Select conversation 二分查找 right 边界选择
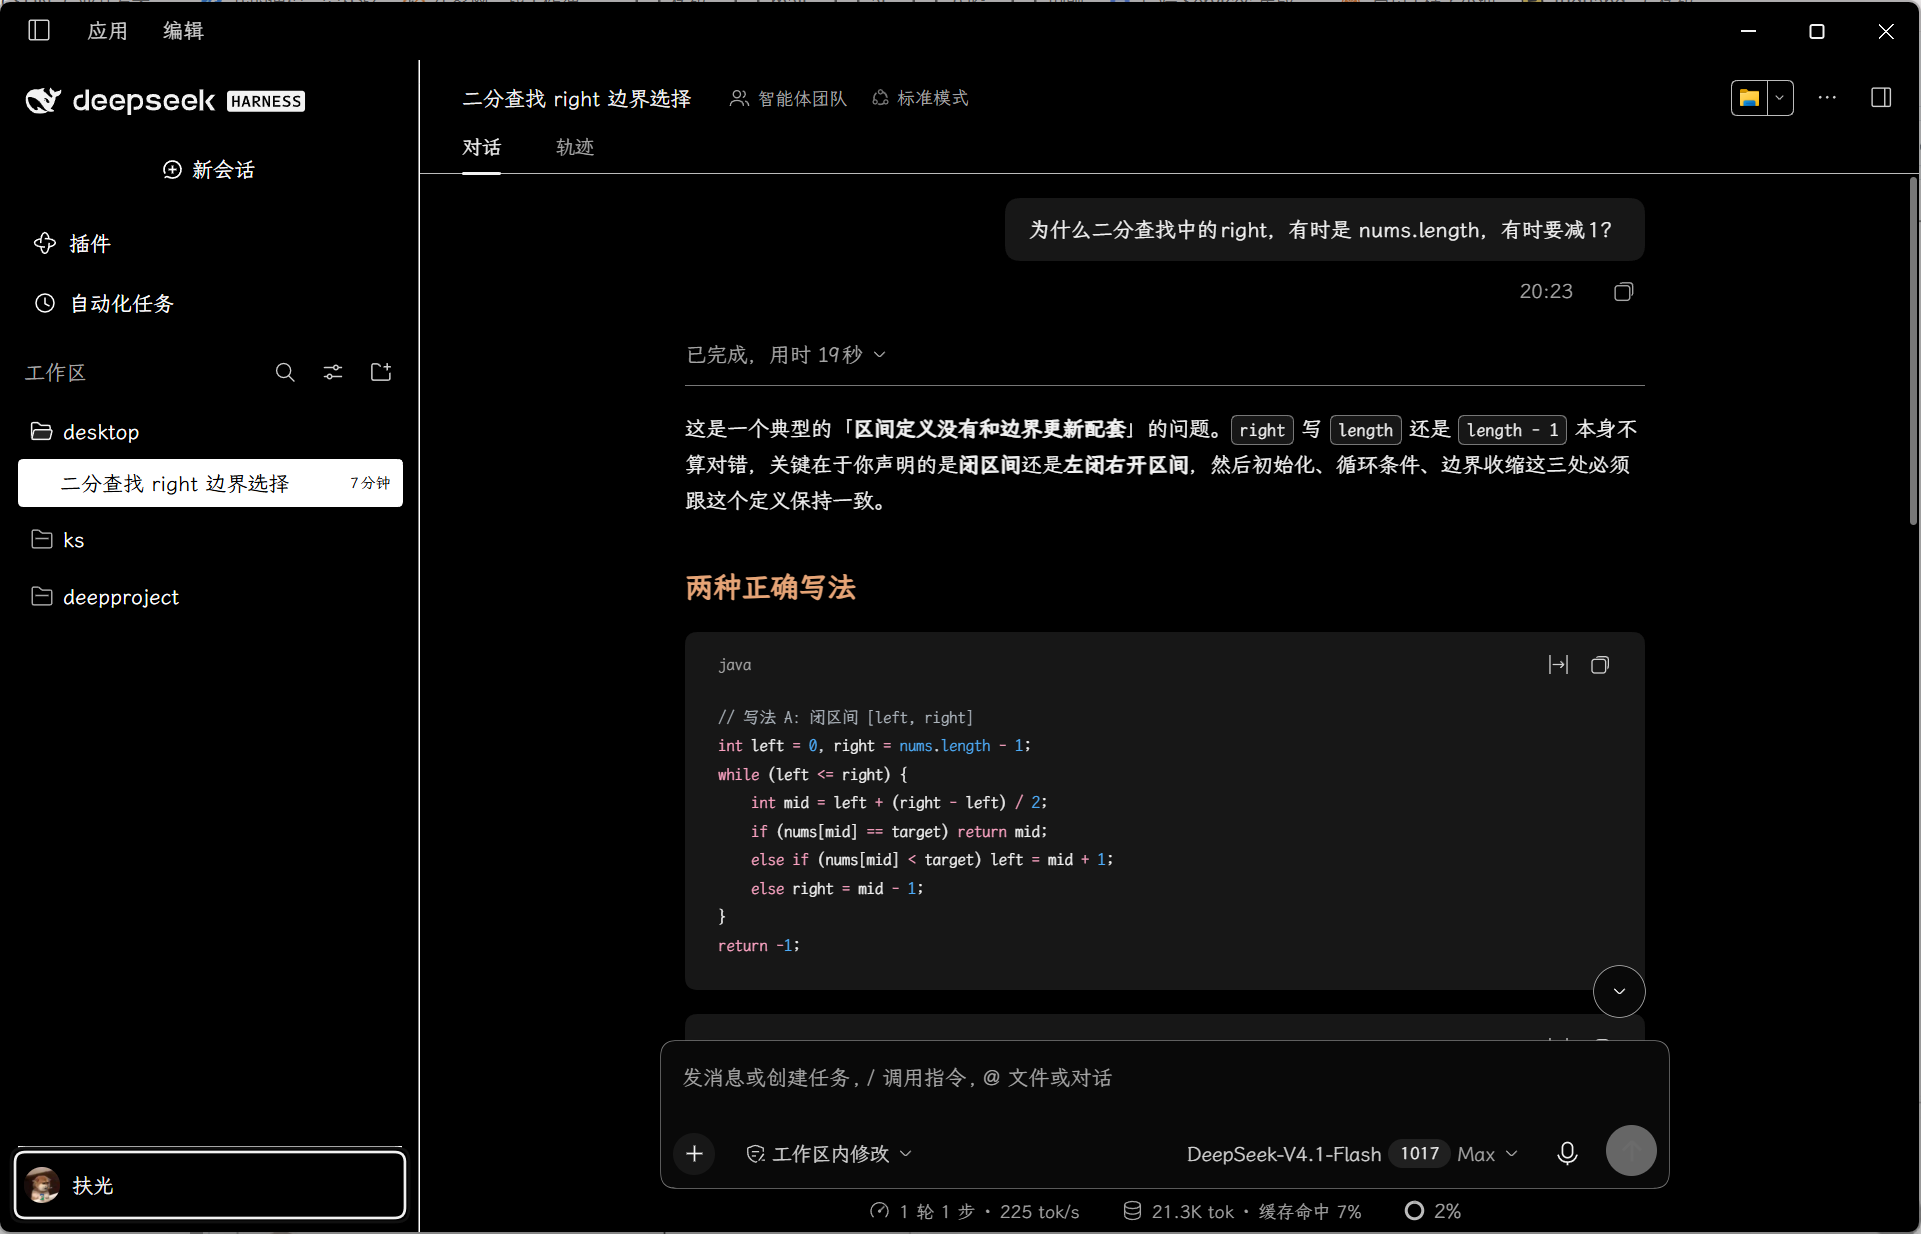 [x=210, y=483]
